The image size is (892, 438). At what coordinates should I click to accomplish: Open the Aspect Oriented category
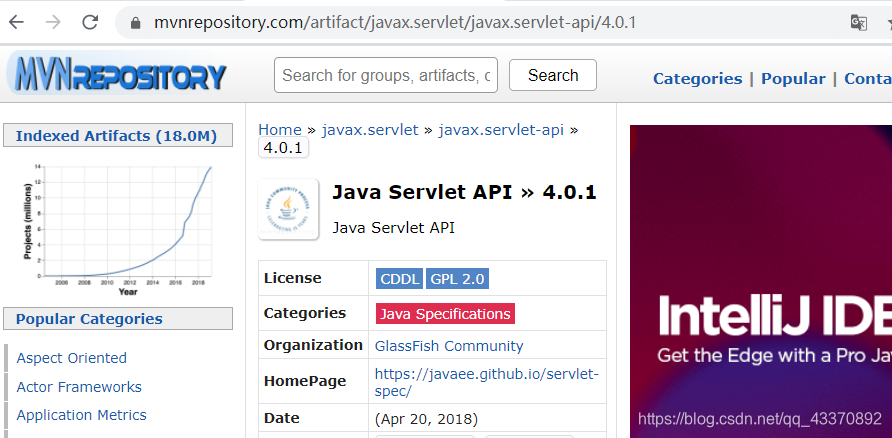(x=72, y=358)
